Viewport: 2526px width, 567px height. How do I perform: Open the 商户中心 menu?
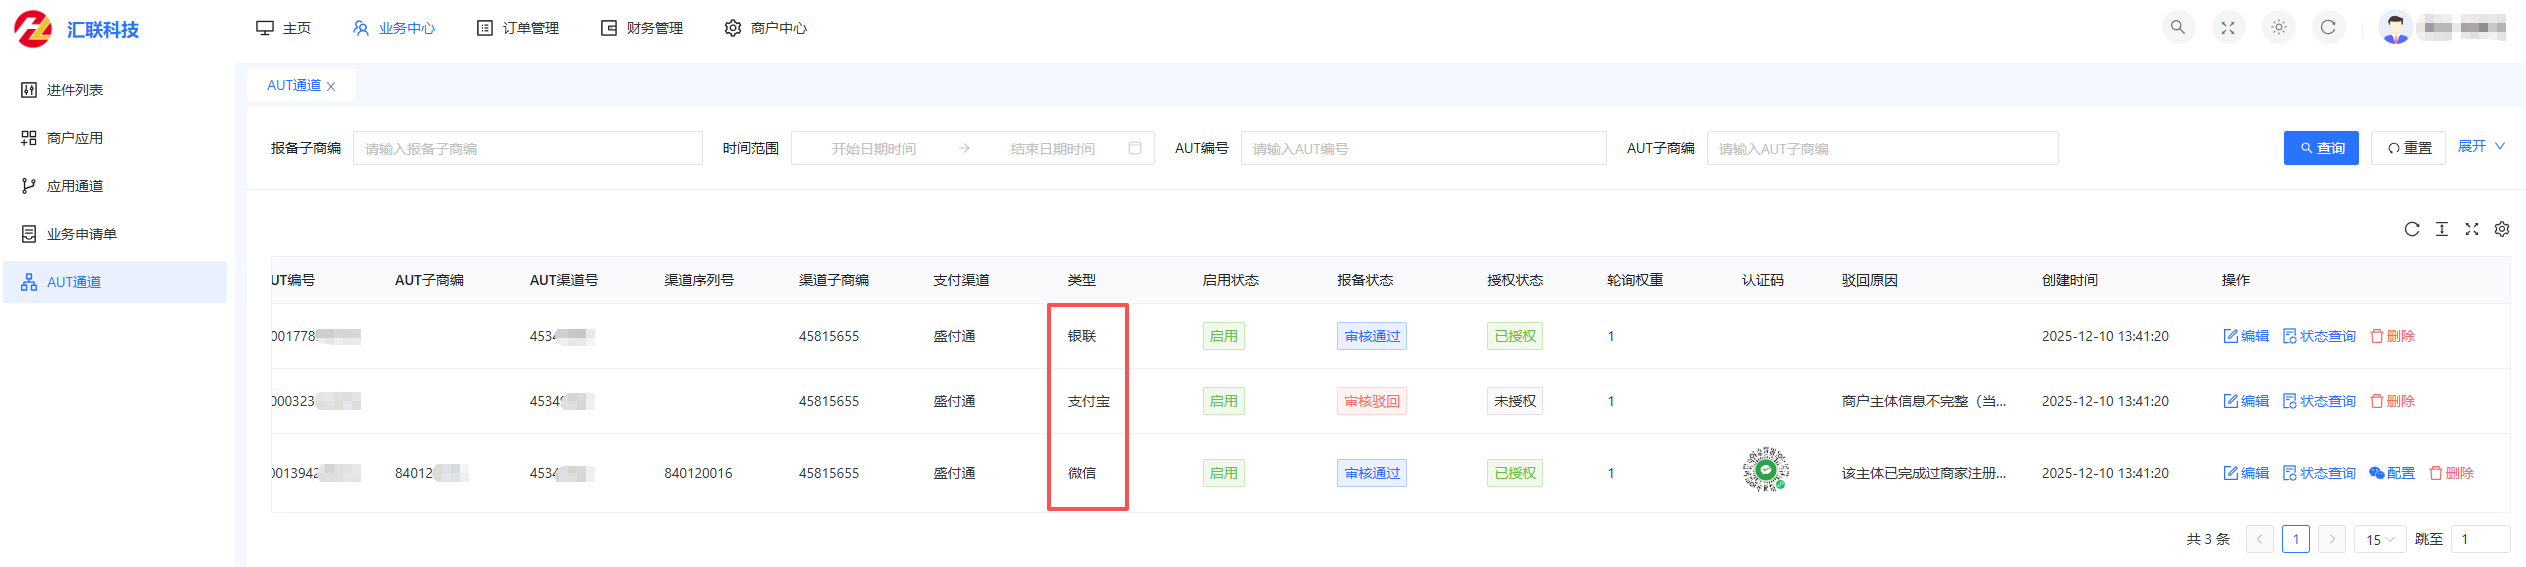coord(766,28)
